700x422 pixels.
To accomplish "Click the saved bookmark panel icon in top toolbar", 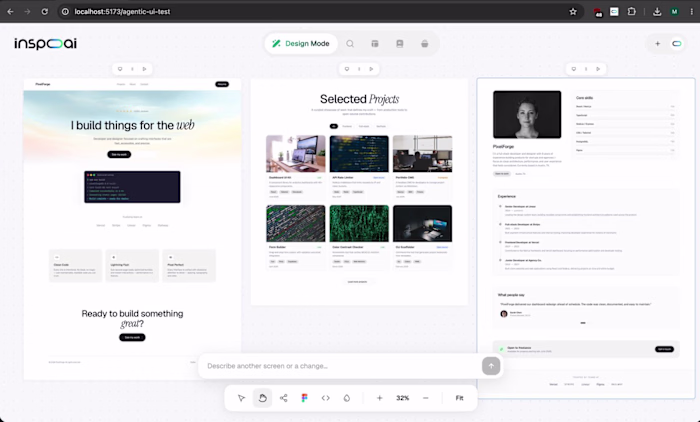I will click(400, 43).
